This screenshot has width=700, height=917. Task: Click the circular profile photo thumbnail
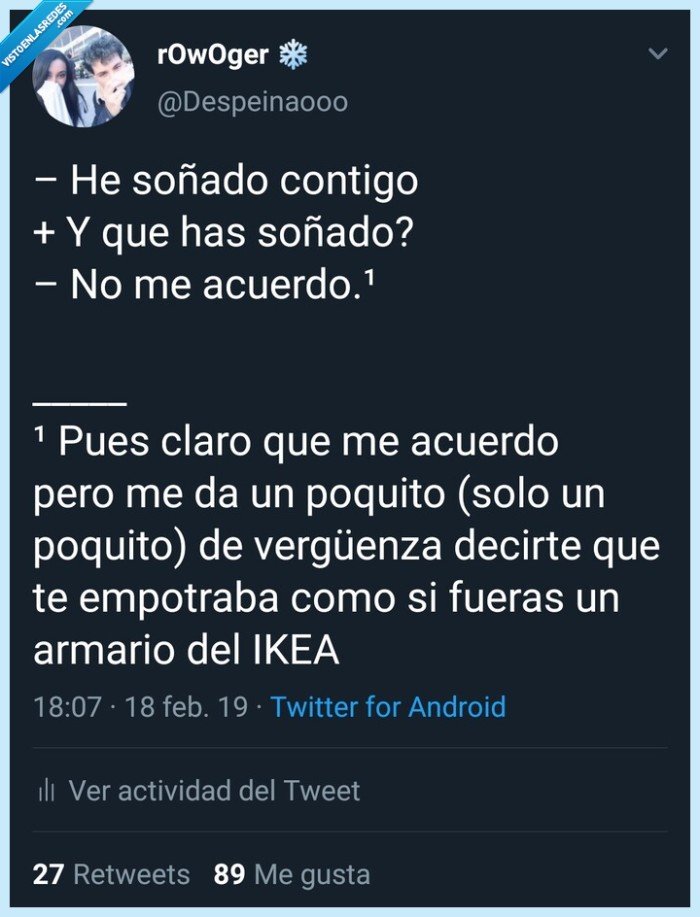pos(84,75)
